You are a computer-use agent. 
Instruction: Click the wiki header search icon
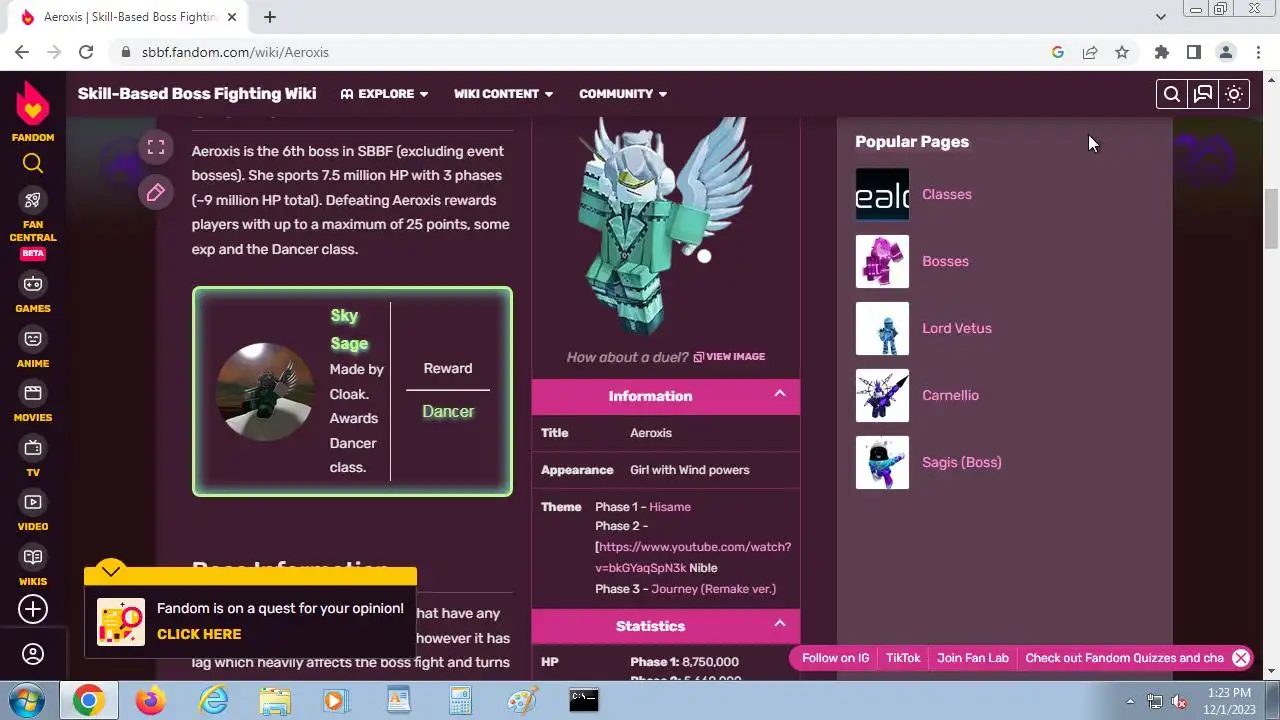click(x=1172, y=94)
